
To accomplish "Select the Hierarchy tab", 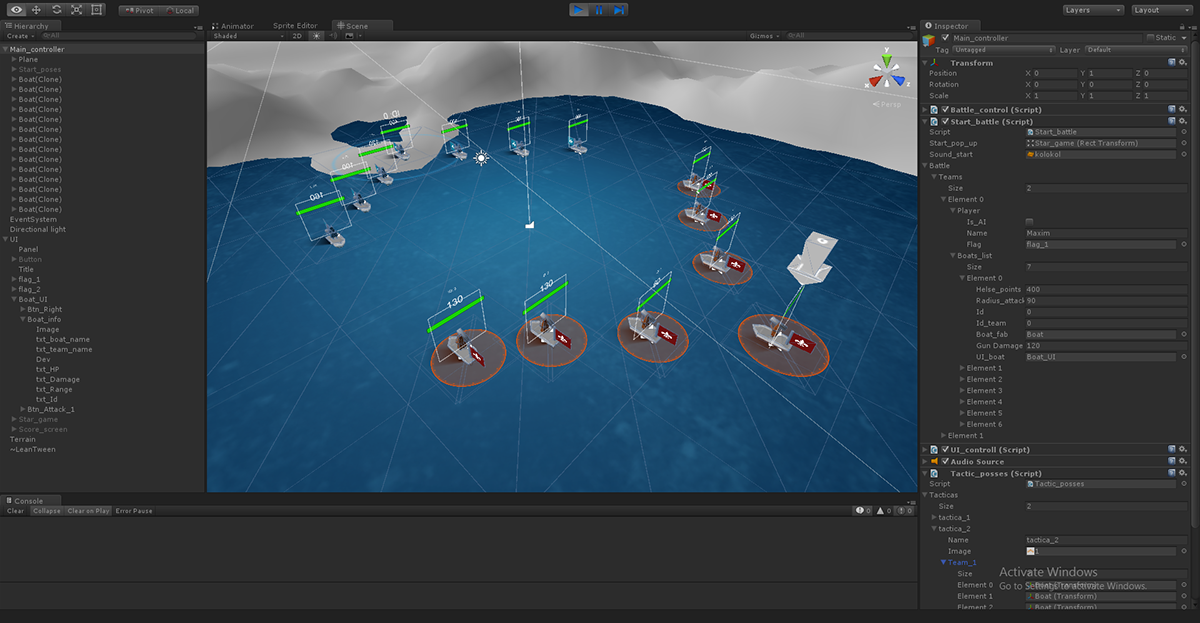I will pos(32,26).
